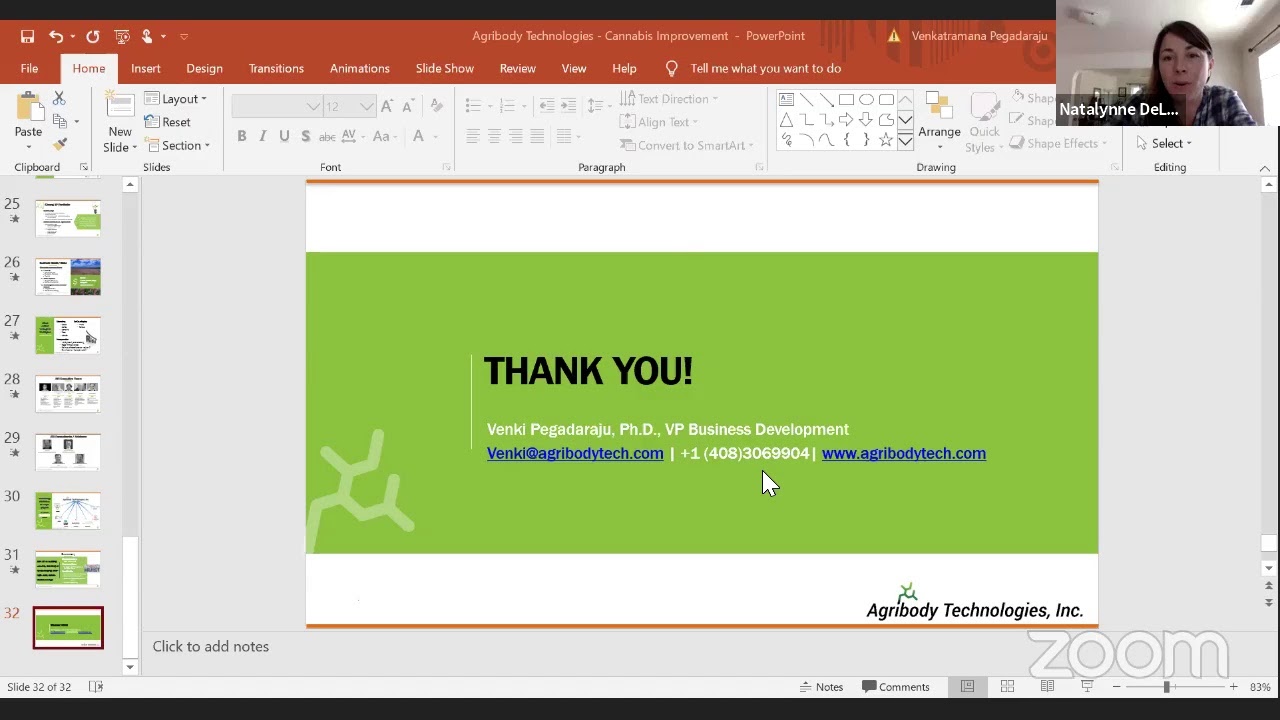
Task: Adjust the zoom slider handle
Action: [x=1166, y=687]
